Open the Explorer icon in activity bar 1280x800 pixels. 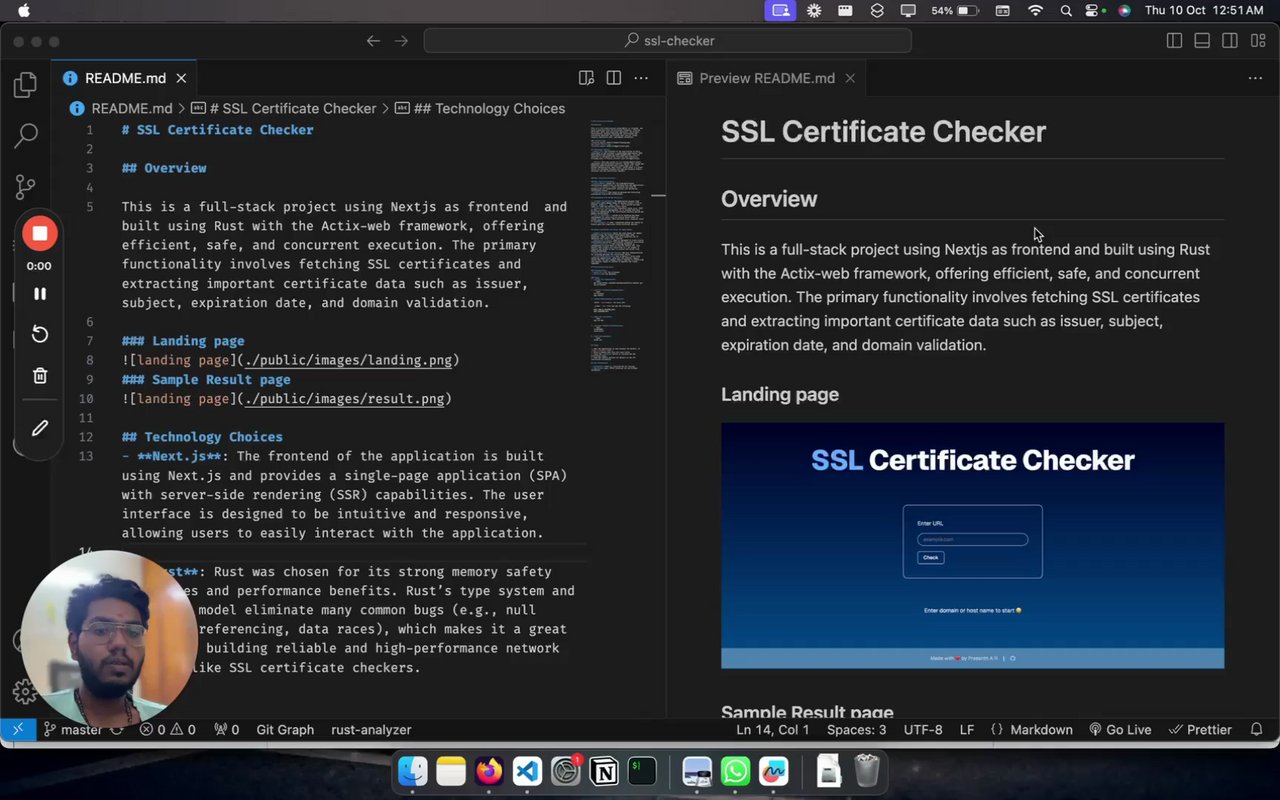(25, 85)
